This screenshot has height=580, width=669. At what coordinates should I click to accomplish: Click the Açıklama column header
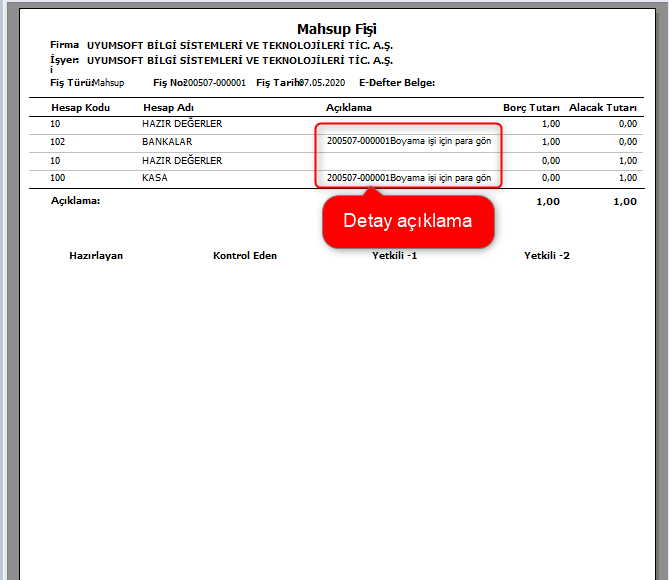pos(349,107)
